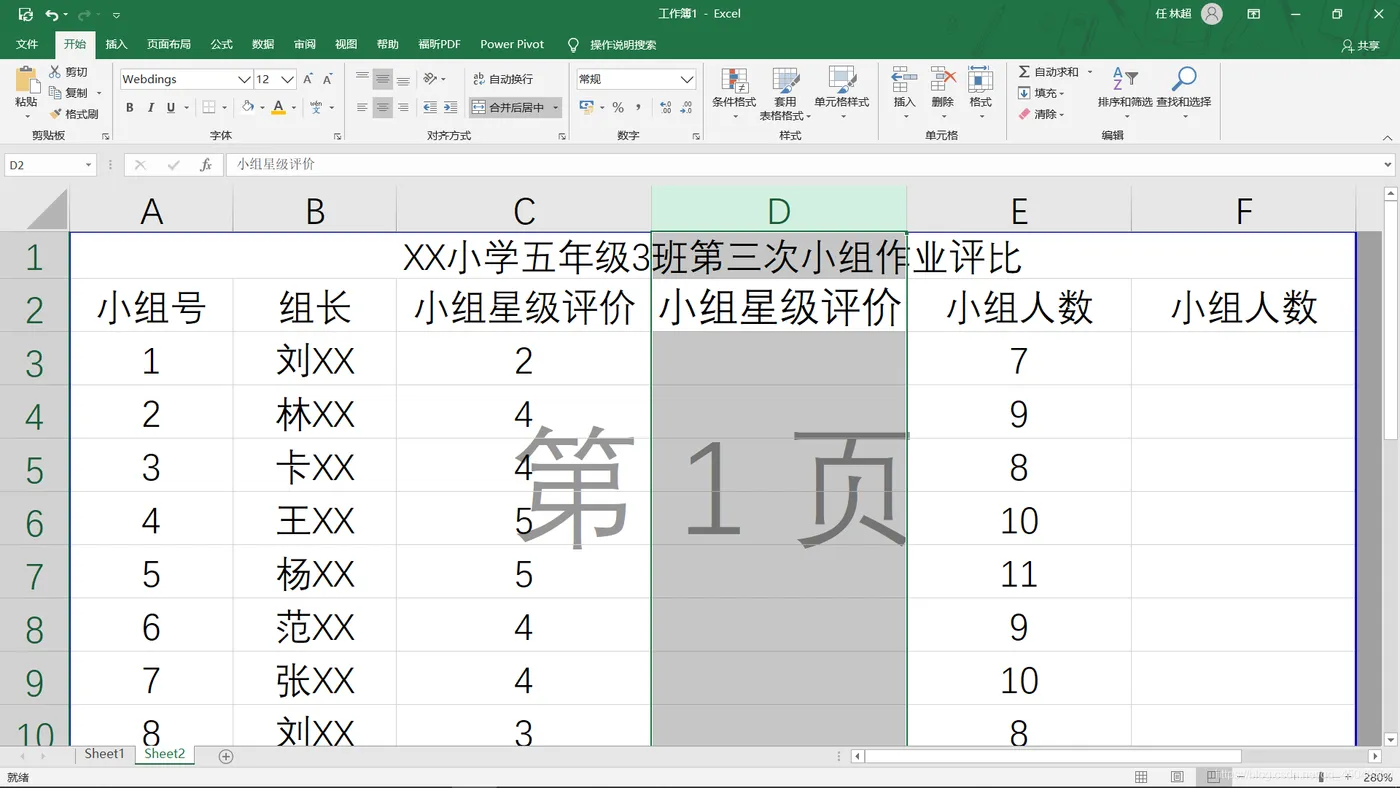1400x788 pixels.
Task: Click the Insert cells (插入) icon
Action: pos(904,81)
